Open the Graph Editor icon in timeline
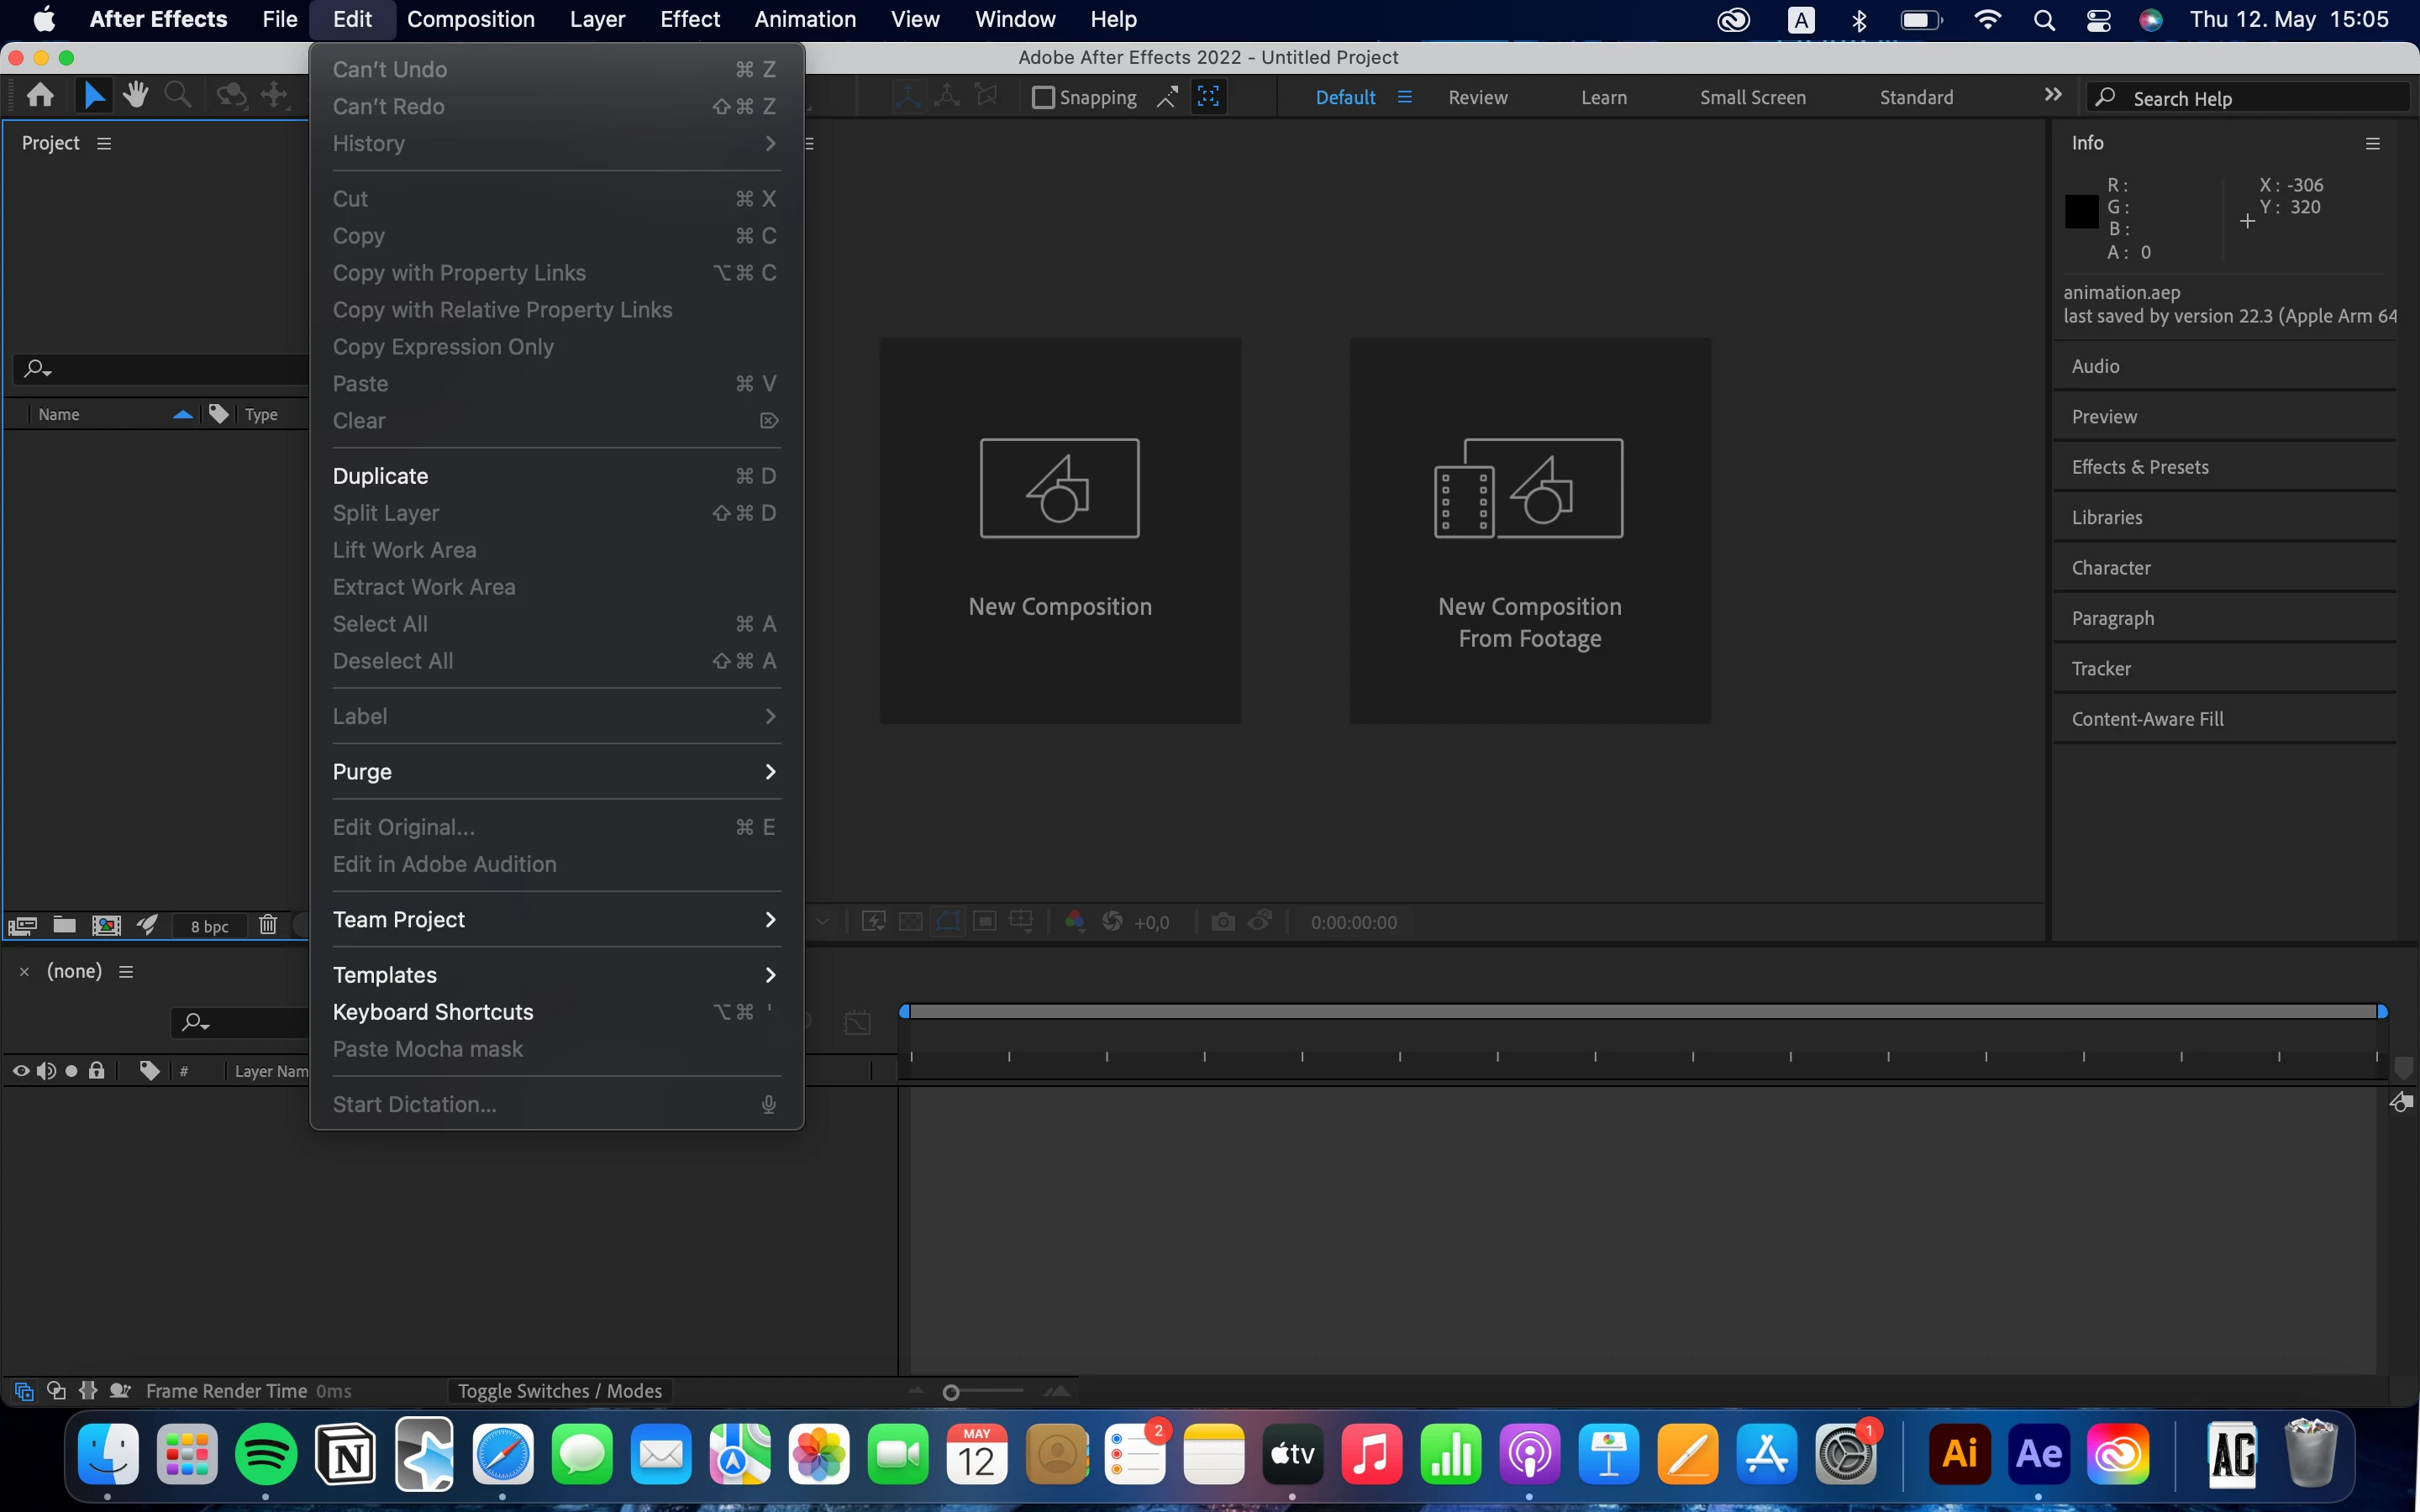The width and height of the screenshot is (2420, 1512). click(857, 1022)
